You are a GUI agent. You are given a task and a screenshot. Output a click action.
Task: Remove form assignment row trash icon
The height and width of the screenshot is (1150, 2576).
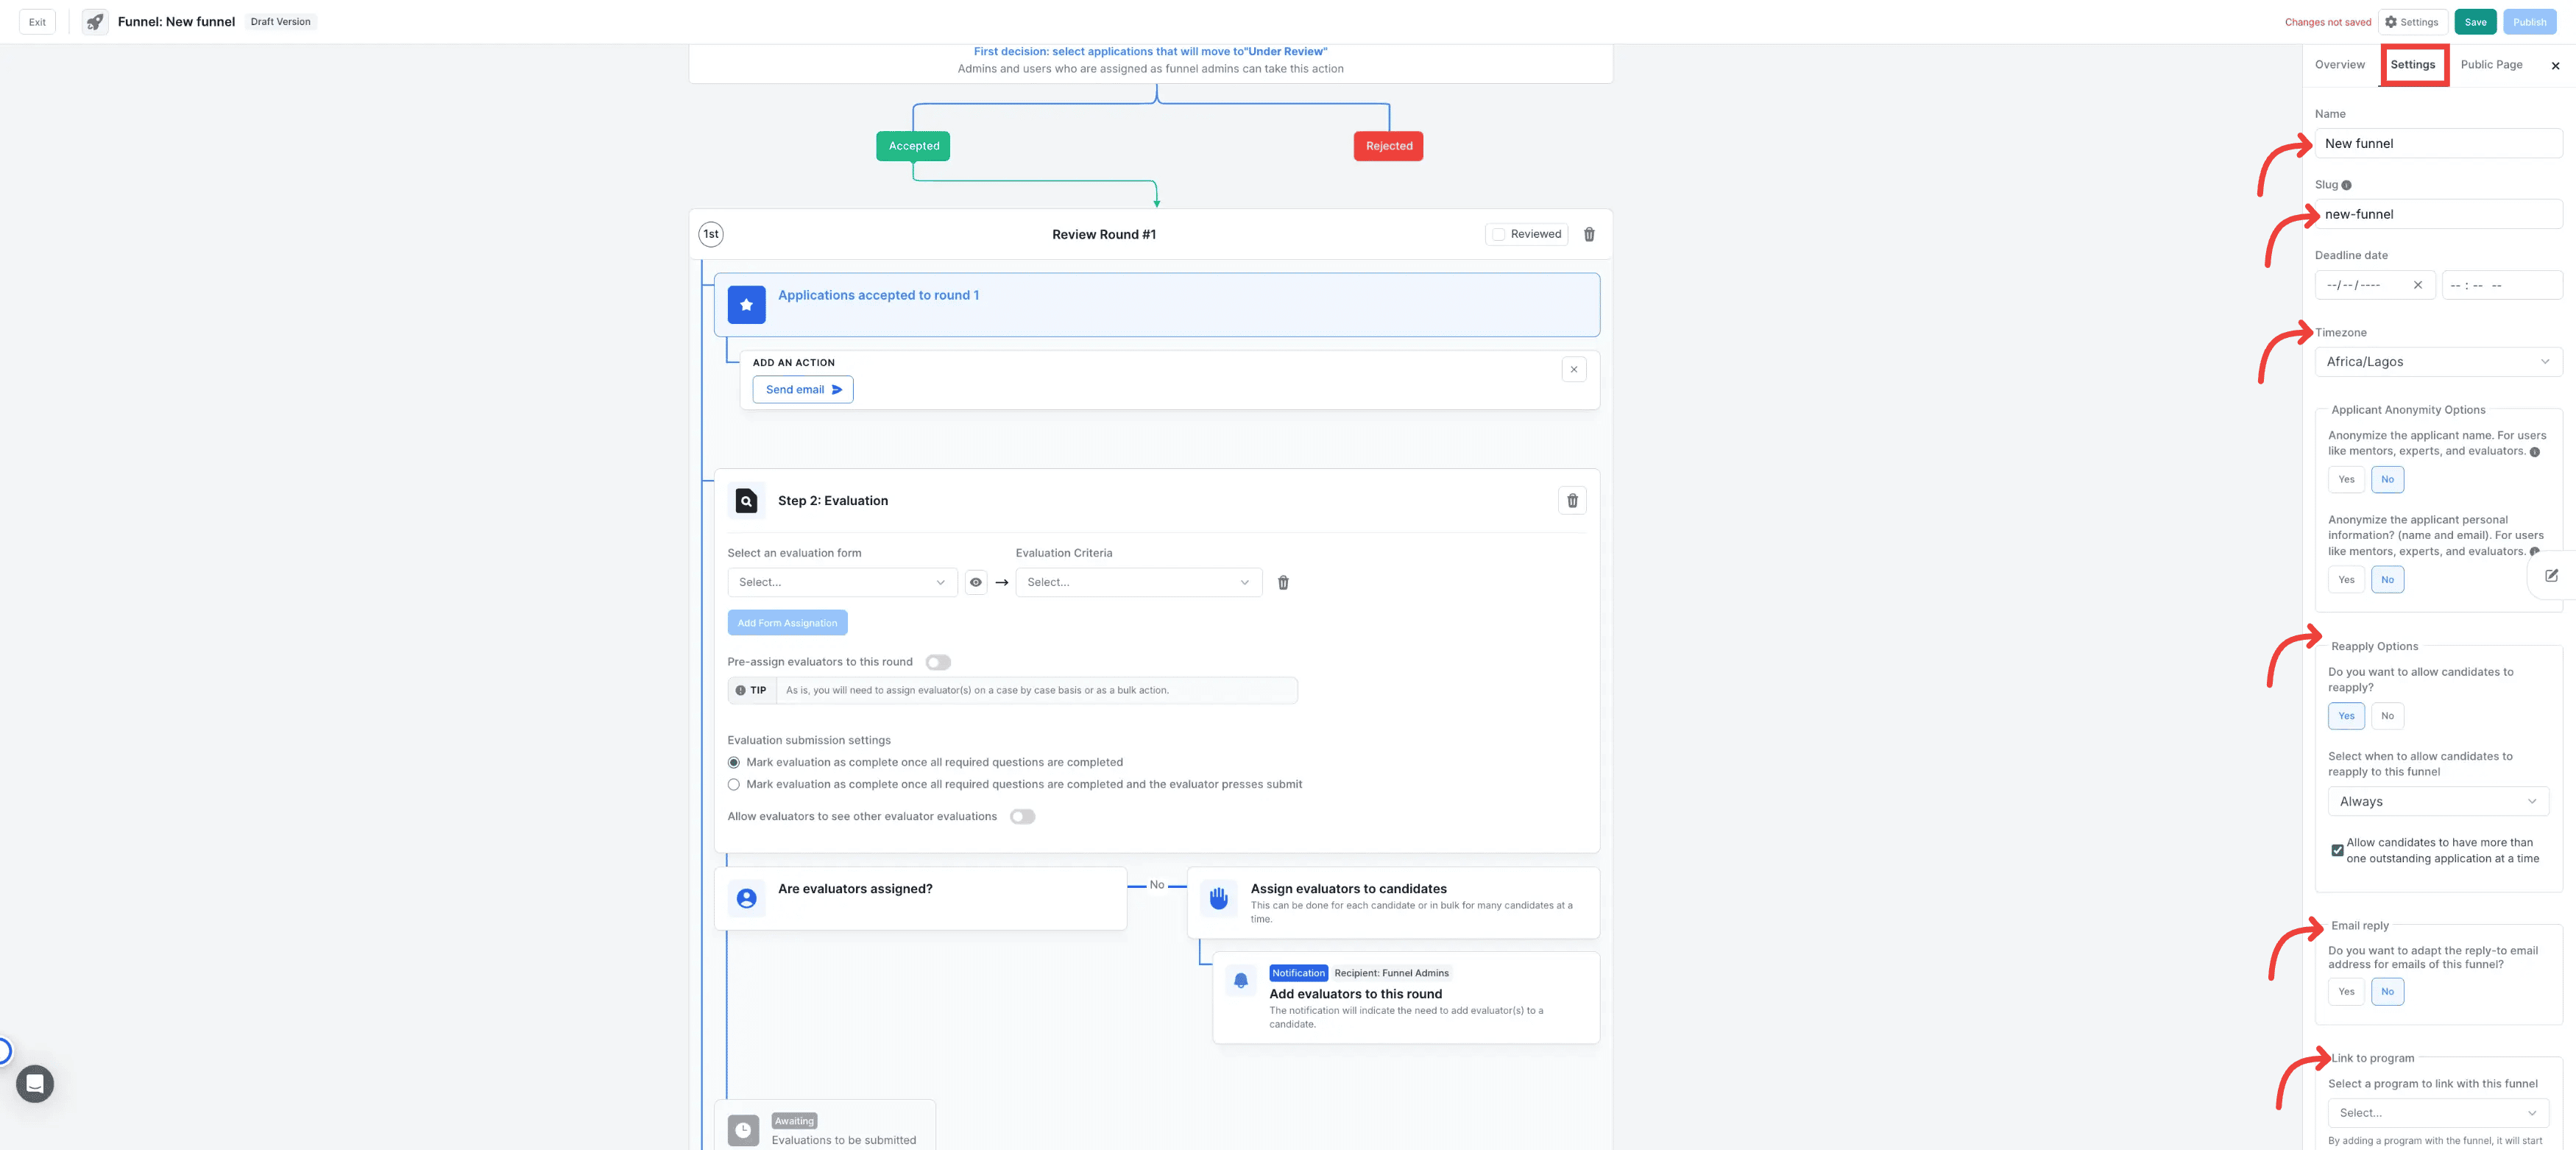pos(1283,582)
